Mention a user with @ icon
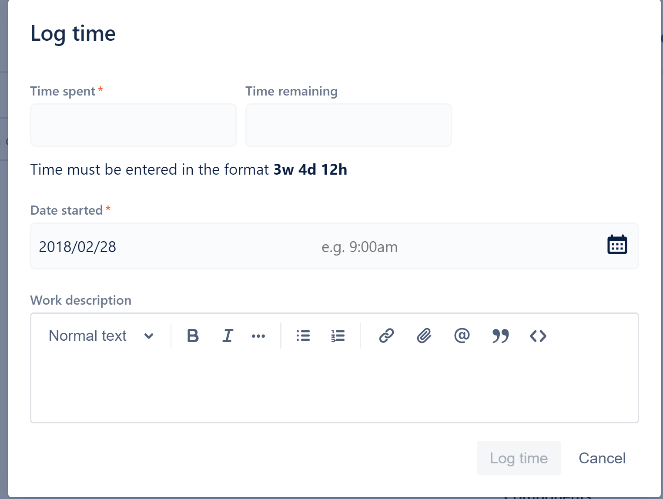The width and height of the screenshot is (663, 499). tap(462, 336)
